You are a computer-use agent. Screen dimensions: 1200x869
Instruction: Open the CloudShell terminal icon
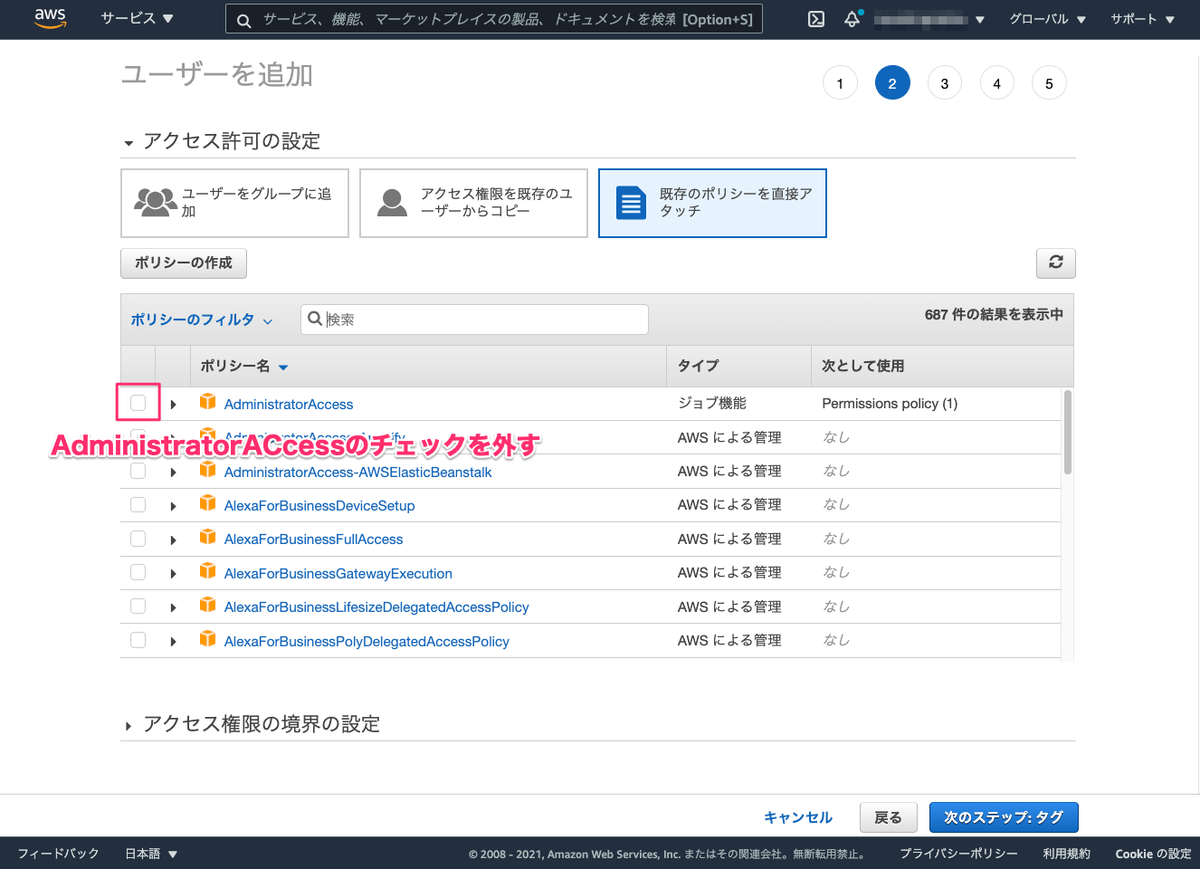click(x=816, y=19)
